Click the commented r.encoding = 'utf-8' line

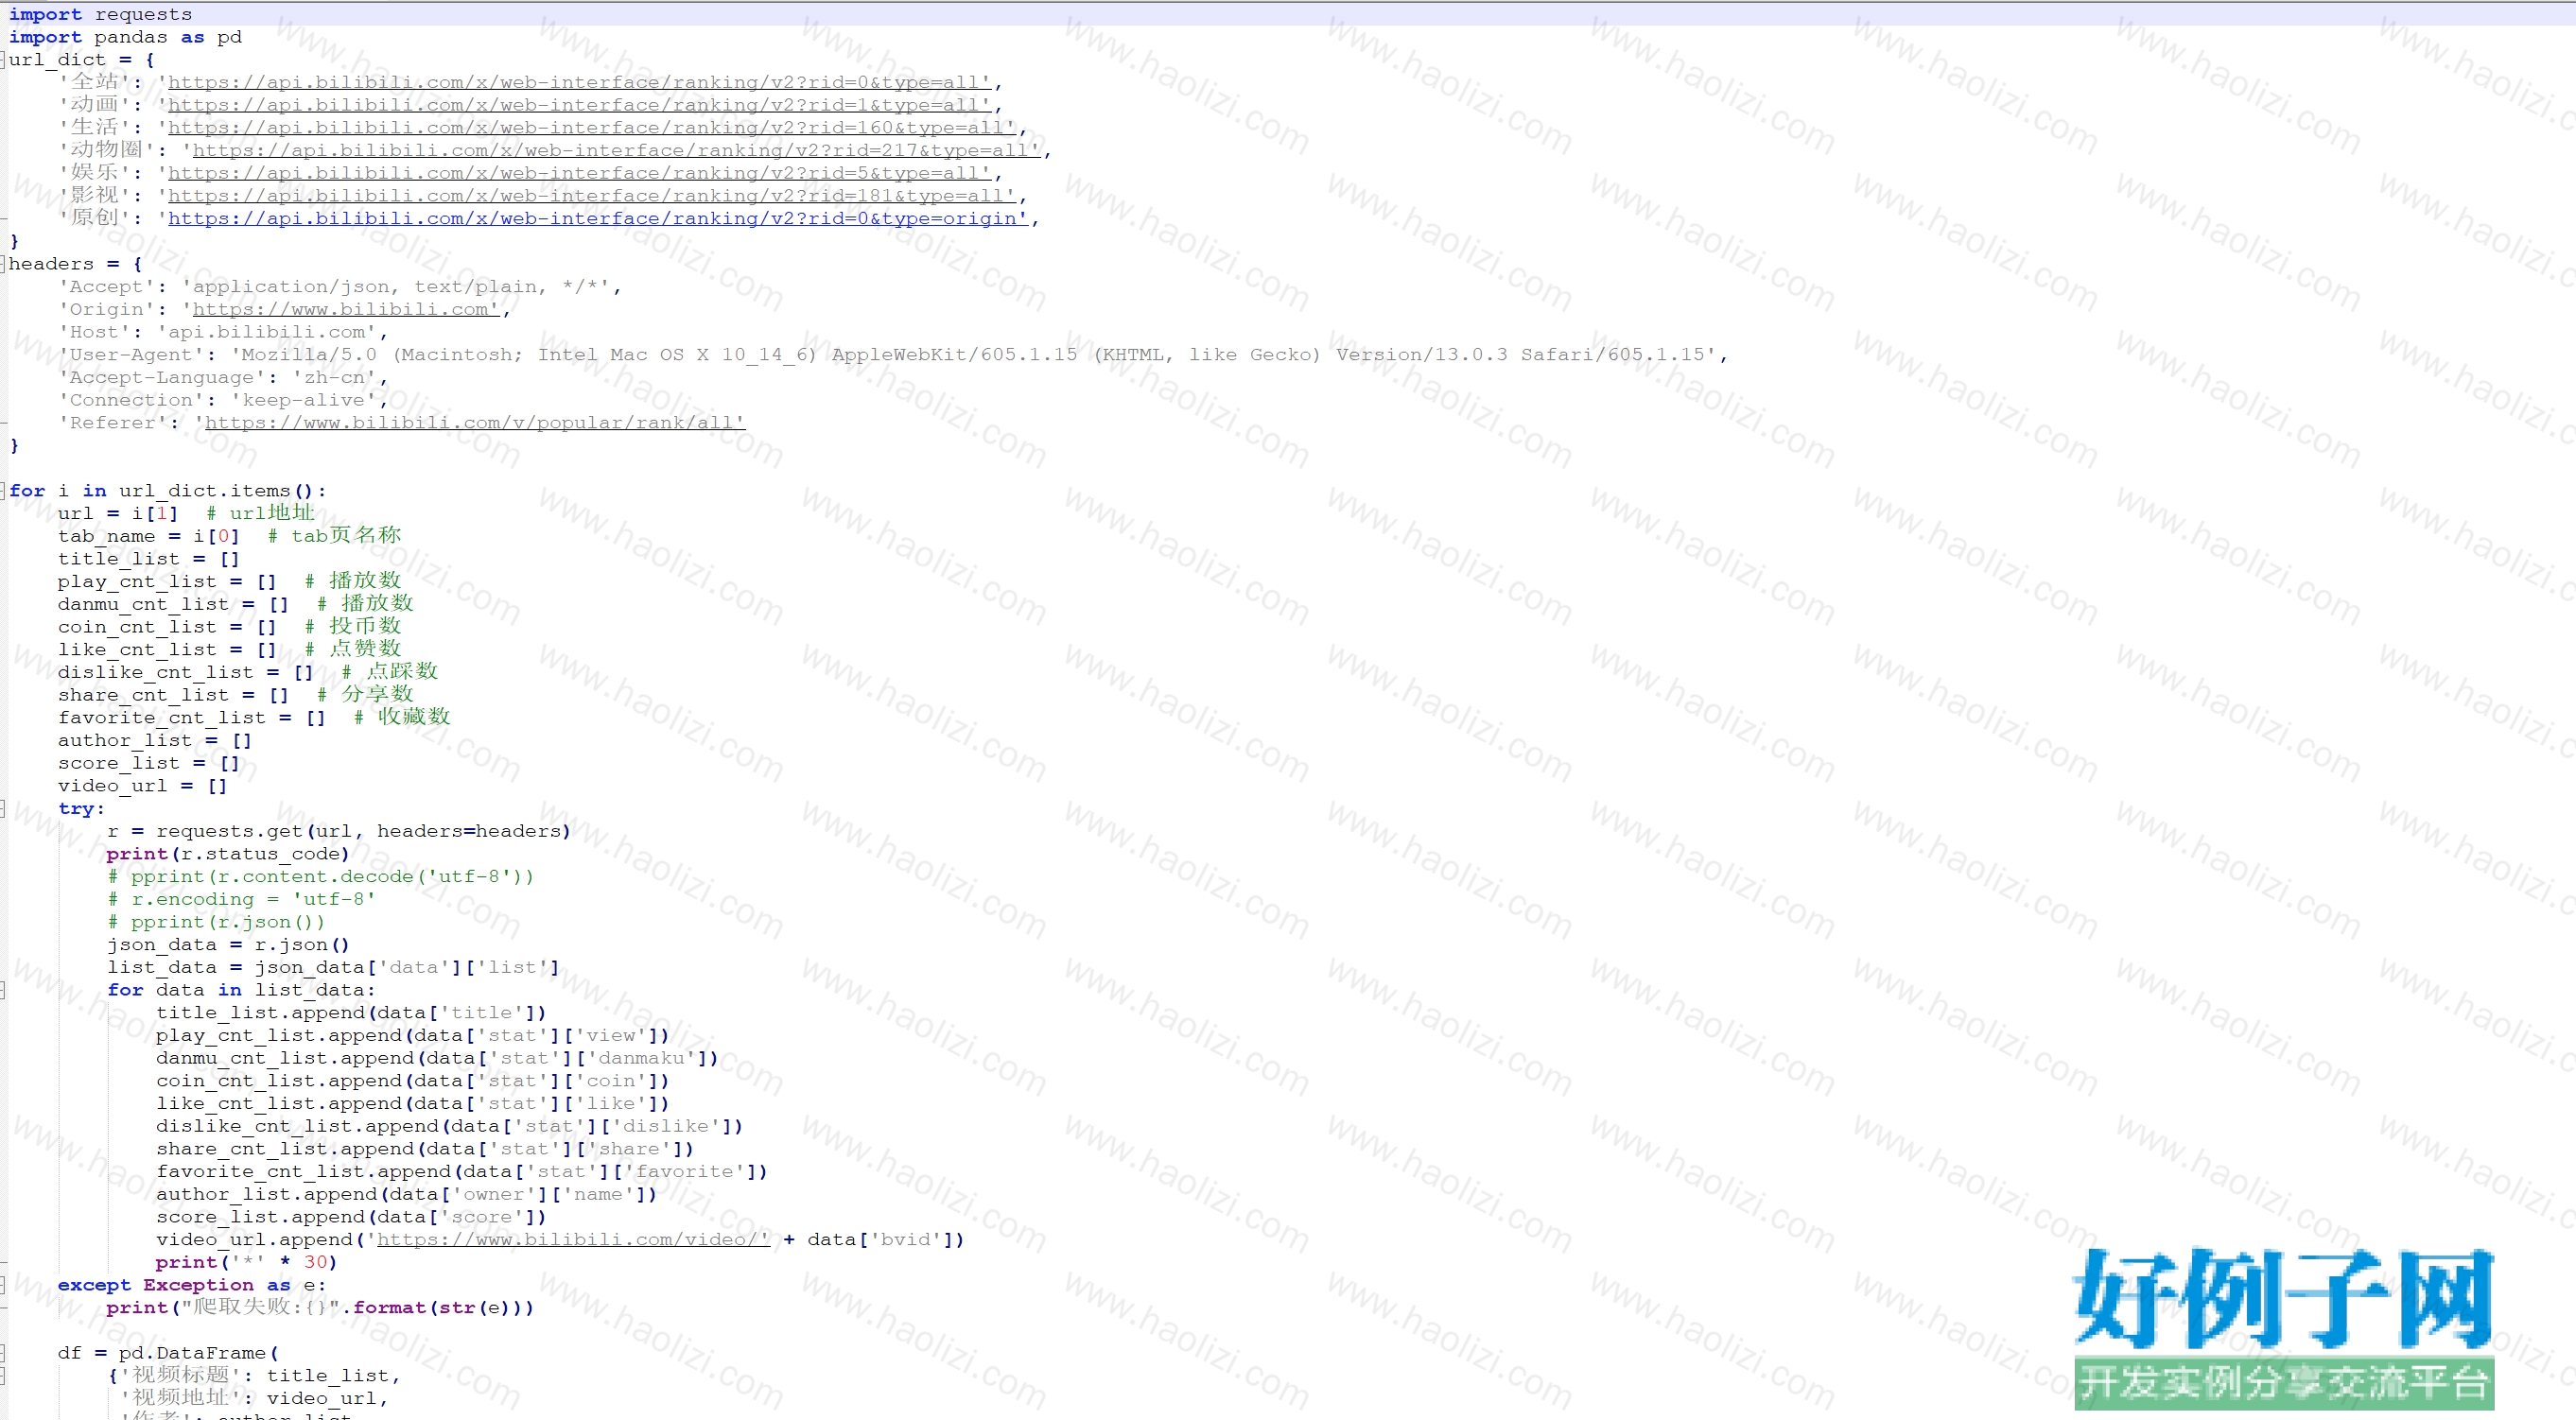(x=241, y=899)
